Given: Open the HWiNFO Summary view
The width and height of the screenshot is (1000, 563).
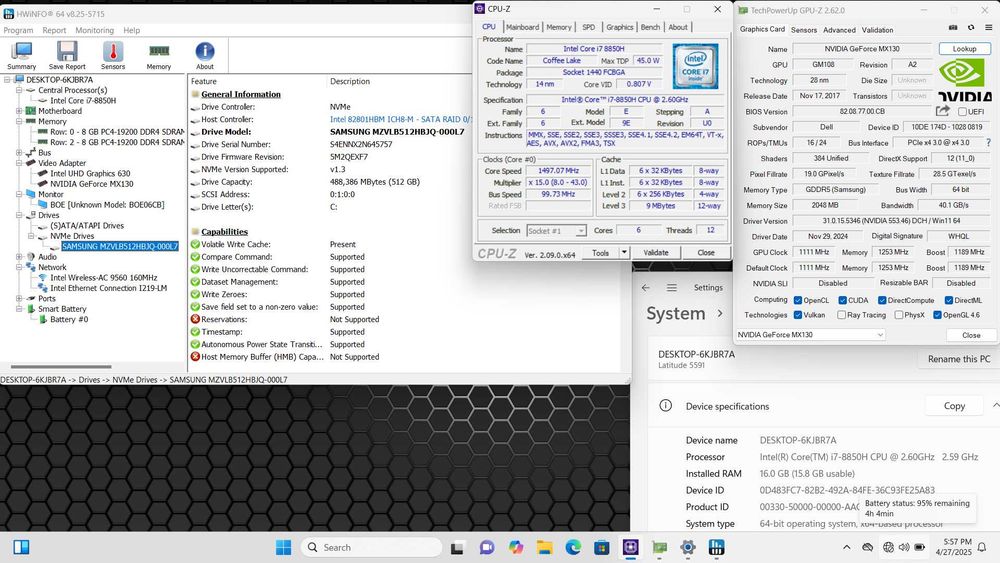Looking at the screenshot, I should 21,54.
